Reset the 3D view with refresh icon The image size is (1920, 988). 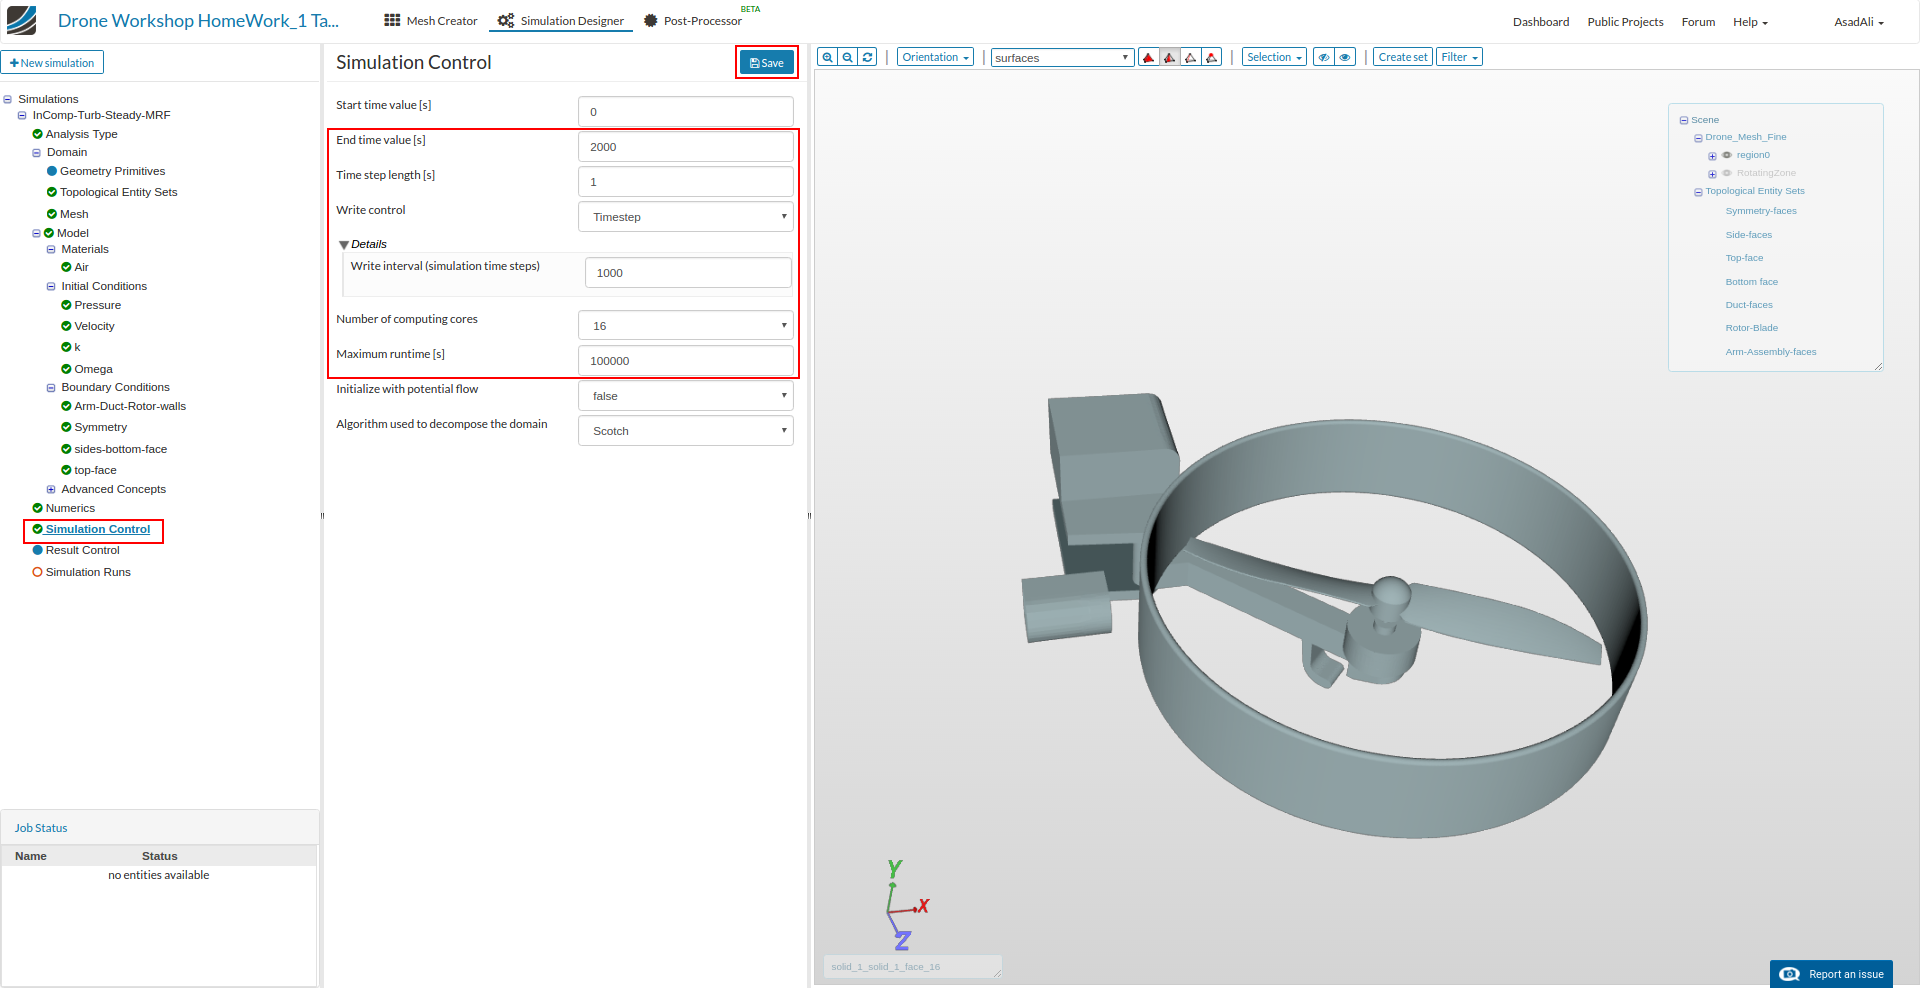tap(867, 57)
